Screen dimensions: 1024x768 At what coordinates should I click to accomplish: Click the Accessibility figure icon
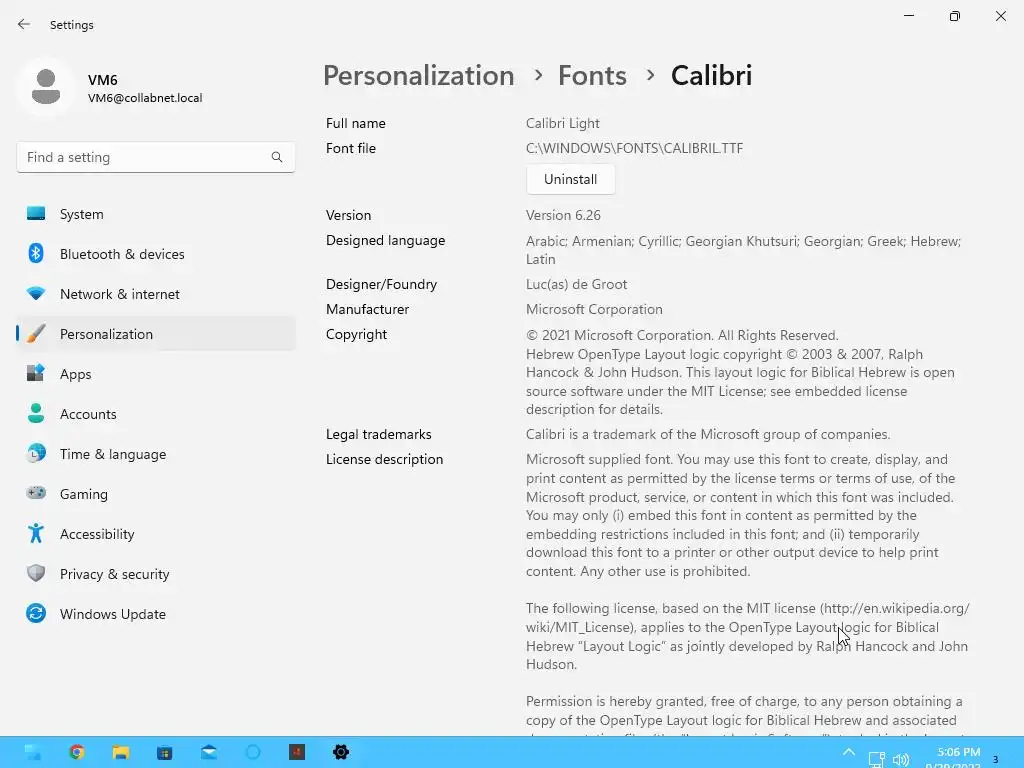[x=36, y=534]
